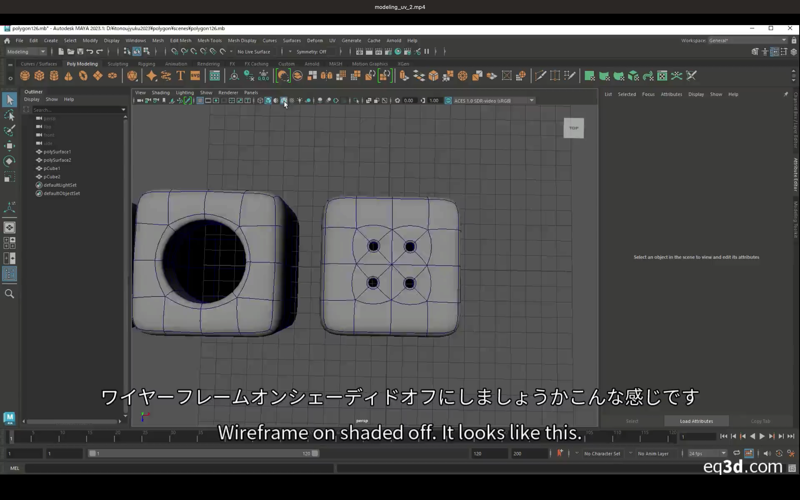
Task: Select the arrow Select tool in toolbox
Action: pos(9,99)
